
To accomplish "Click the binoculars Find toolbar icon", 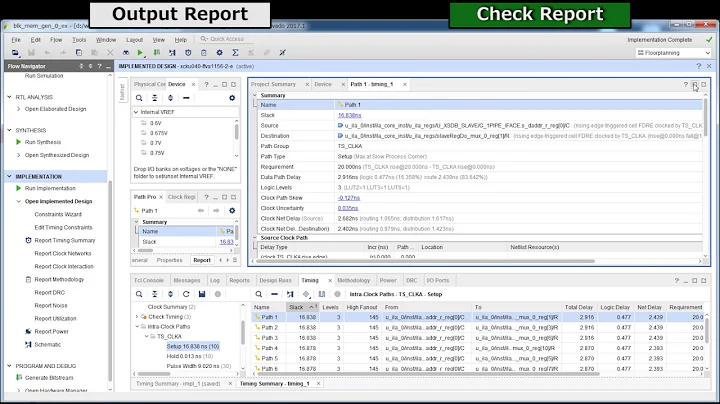I will click(x=126, y=53).
